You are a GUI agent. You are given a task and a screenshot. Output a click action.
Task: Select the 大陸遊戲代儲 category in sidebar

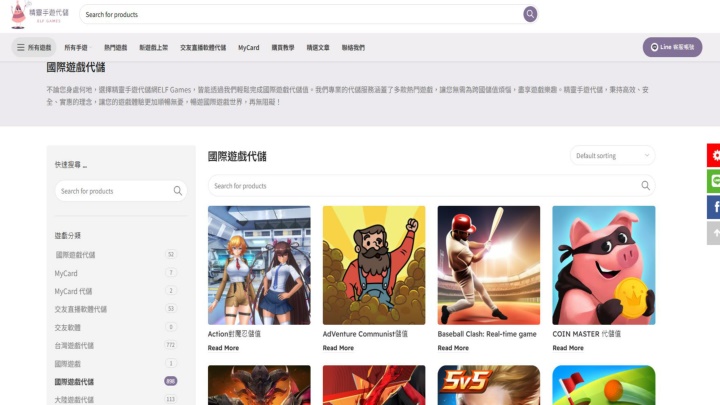(74, 399)
